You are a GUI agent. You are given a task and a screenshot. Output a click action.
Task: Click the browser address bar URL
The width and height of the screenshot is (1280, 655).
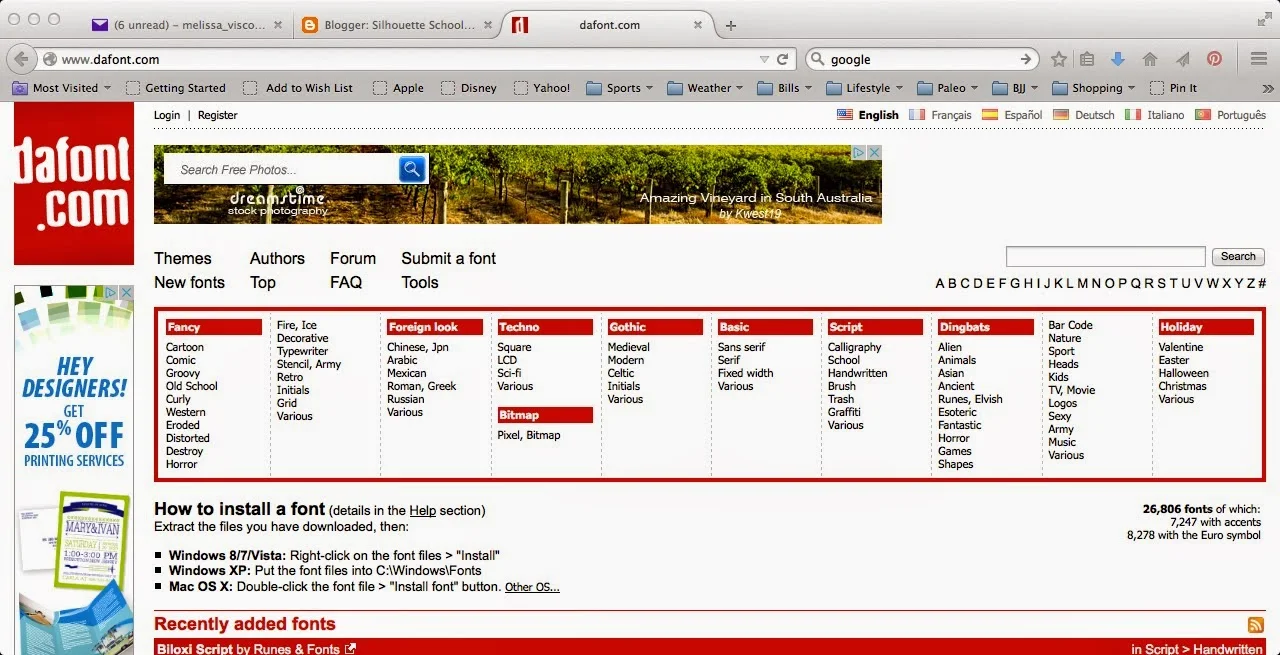(400, 60)
